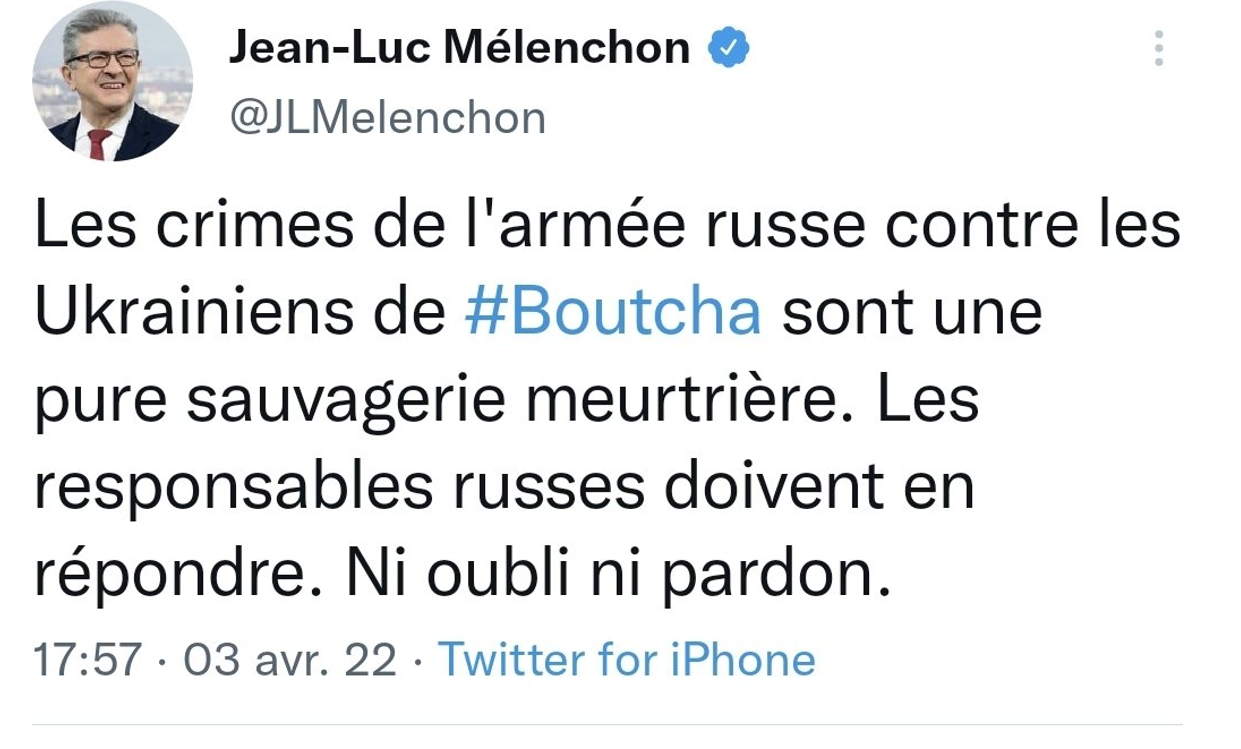Open the tweet options three-dot menu
This screenshot has height=749, width=1241.
coord(1159,48)
